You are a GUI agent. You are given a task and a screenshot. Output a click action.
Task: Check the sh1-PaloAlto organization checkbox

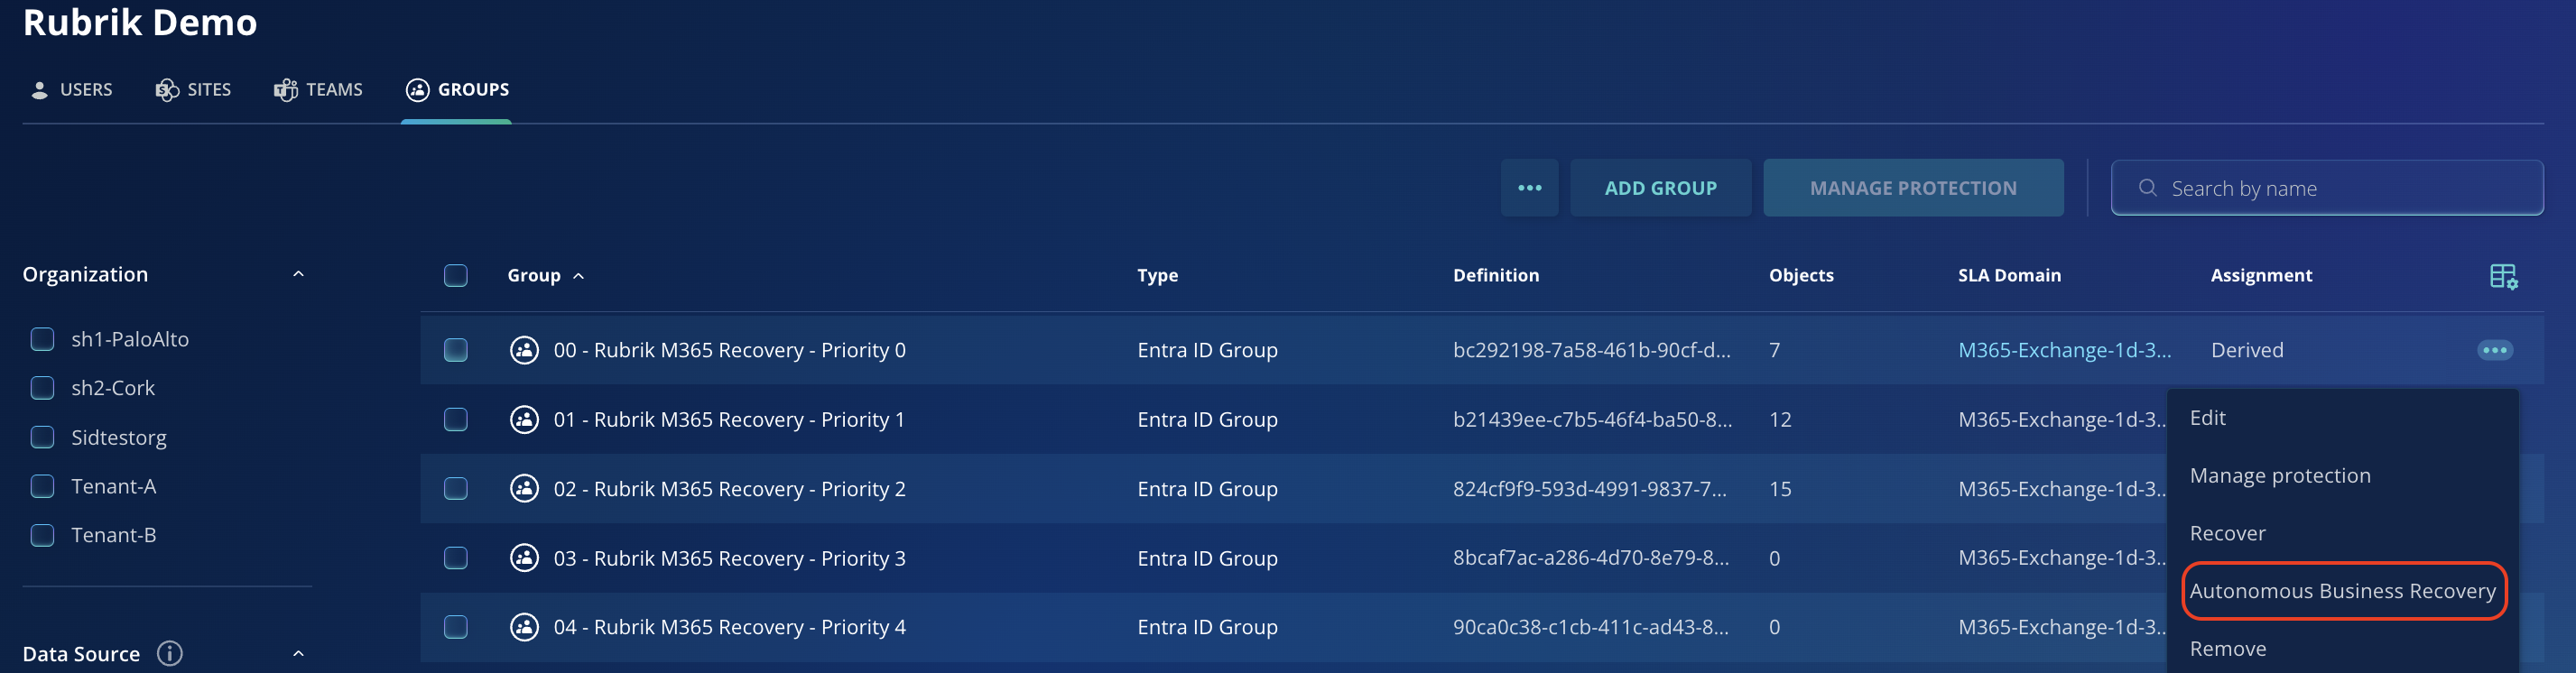pos(42,339)
